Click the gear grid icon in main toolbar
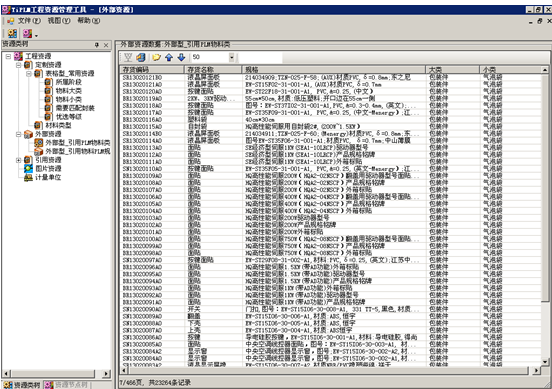552x389 pixels. (x=12, y=33)
